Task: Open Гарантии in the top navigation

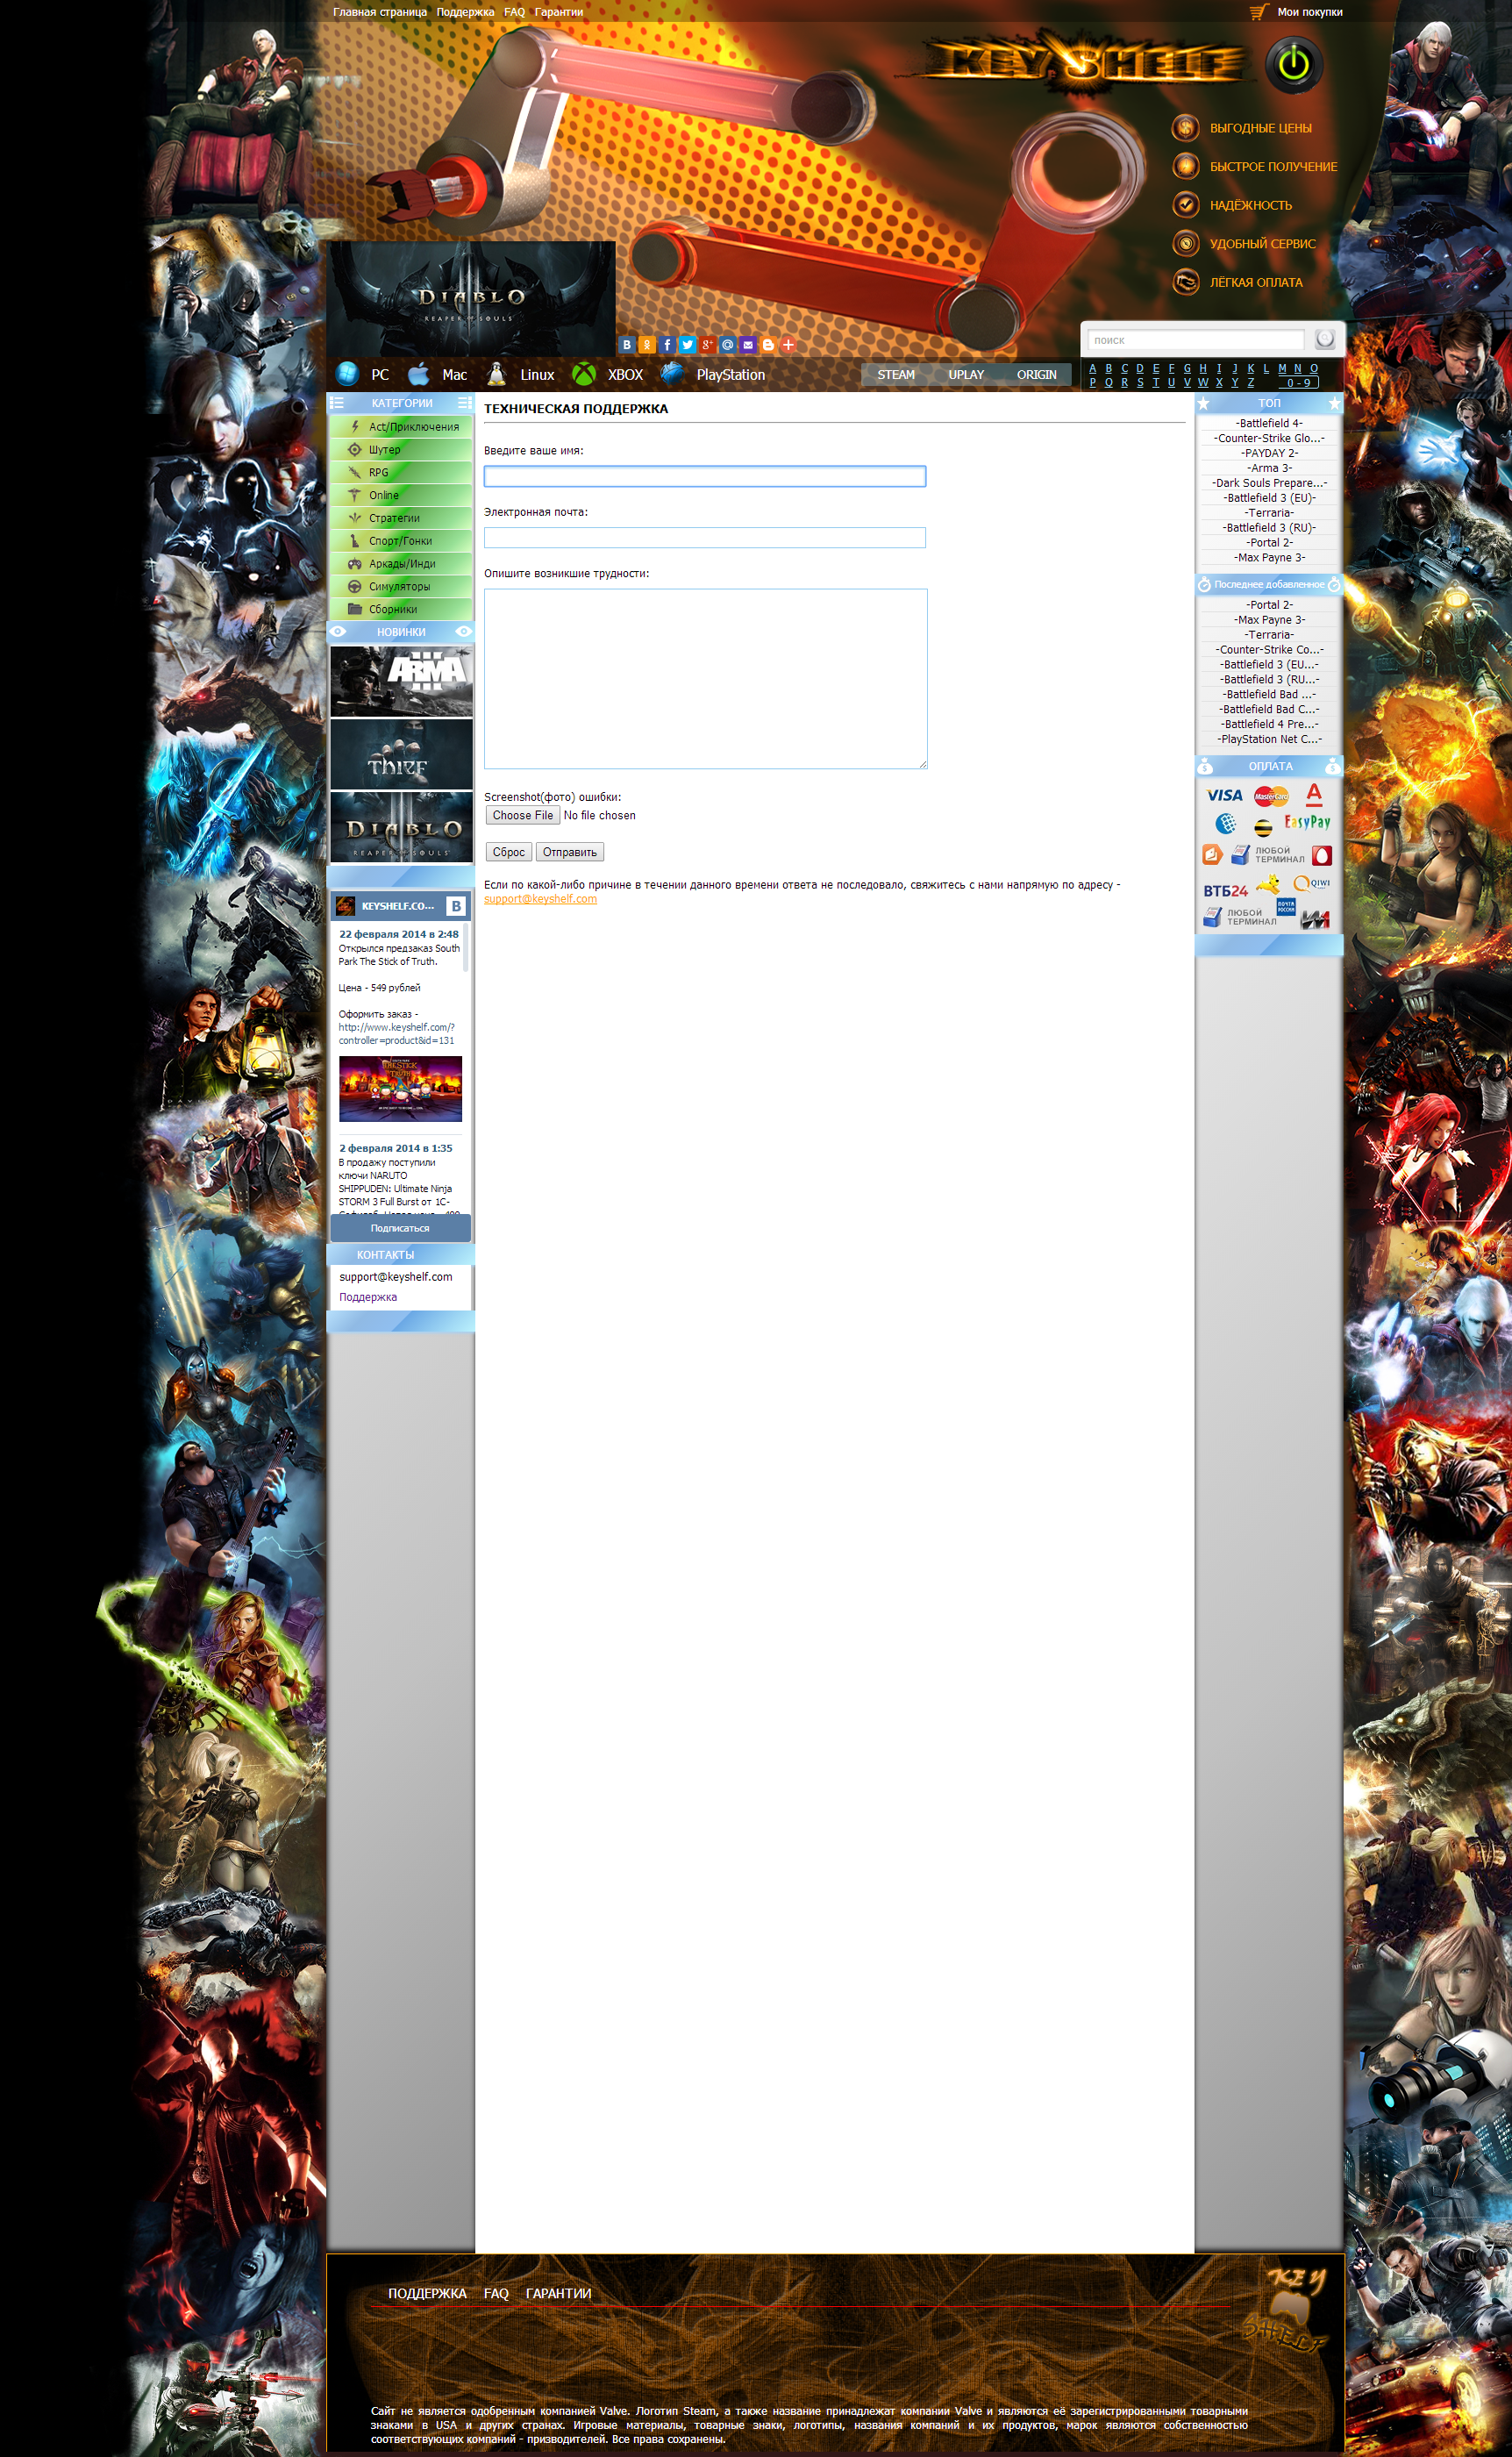Action: click(559, 12)
